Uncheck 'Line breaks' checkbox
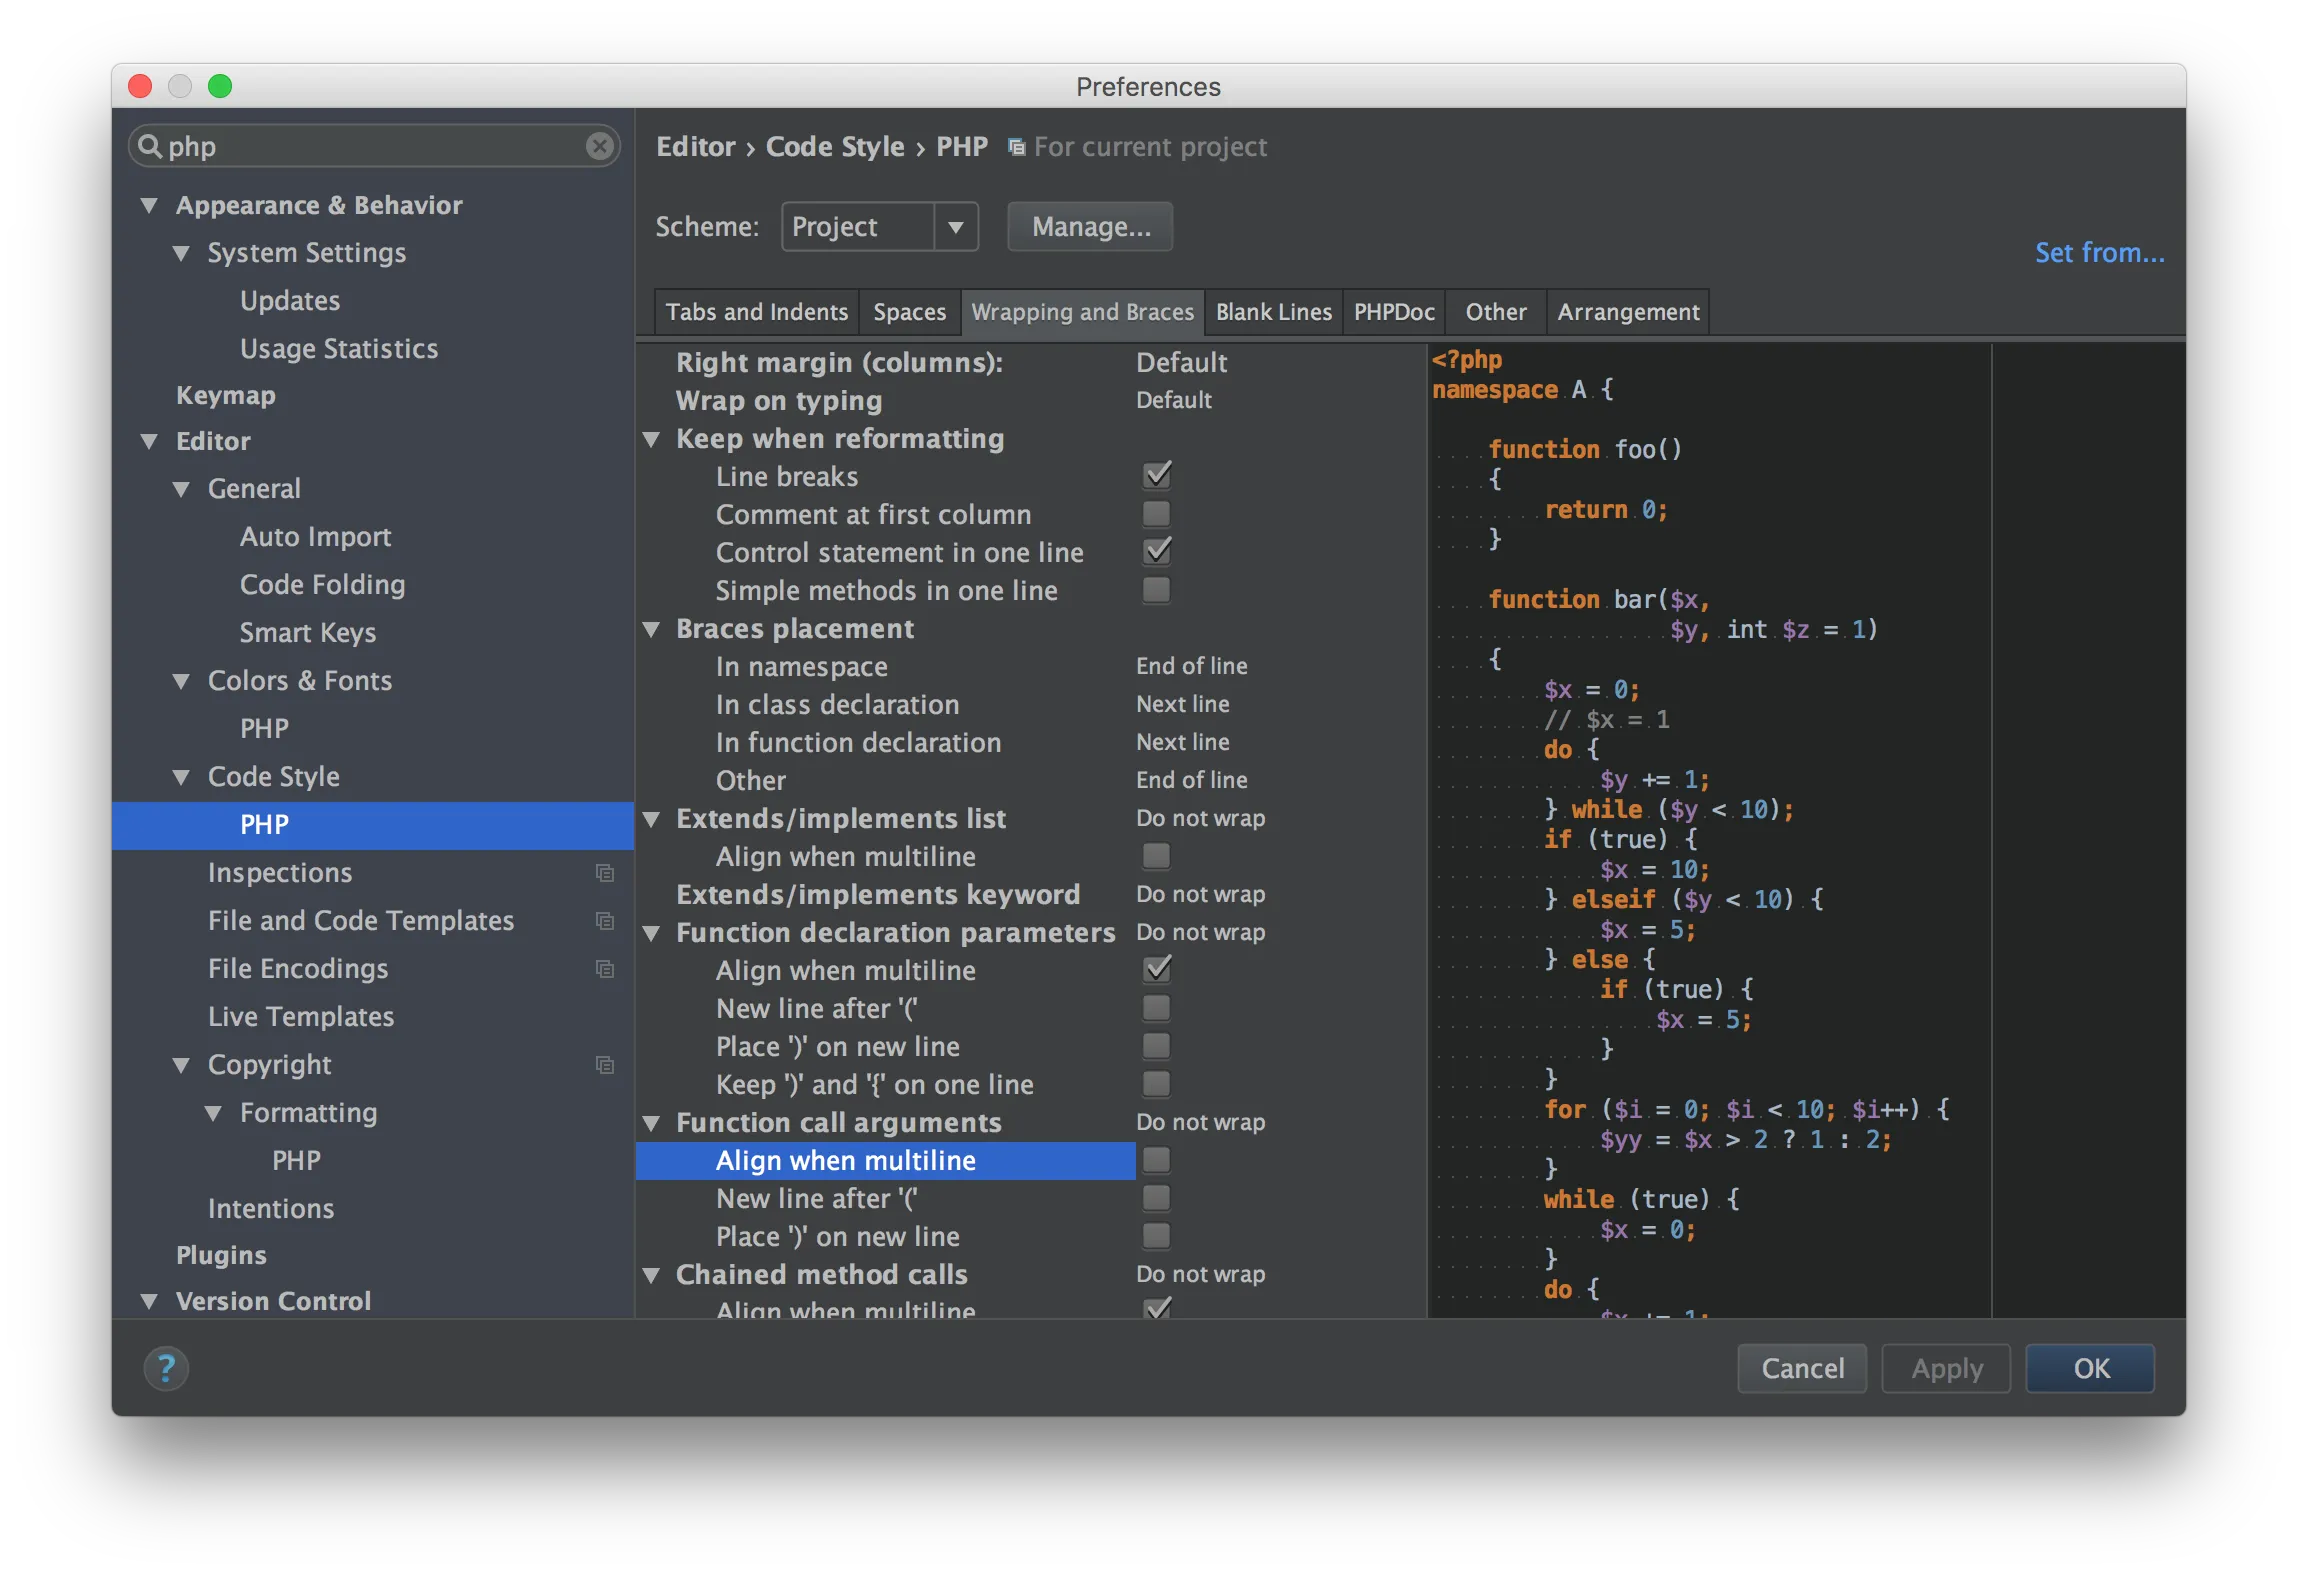Viewport: 2298px width, 1576px height. point(1156,476)
